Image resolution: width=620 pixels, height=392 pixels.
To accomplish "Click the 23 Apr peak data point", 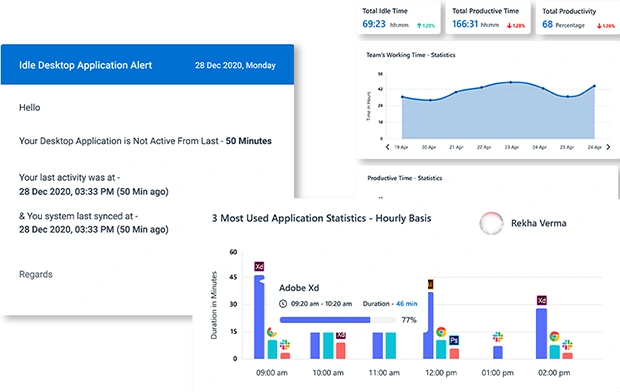I will point(511,82).
